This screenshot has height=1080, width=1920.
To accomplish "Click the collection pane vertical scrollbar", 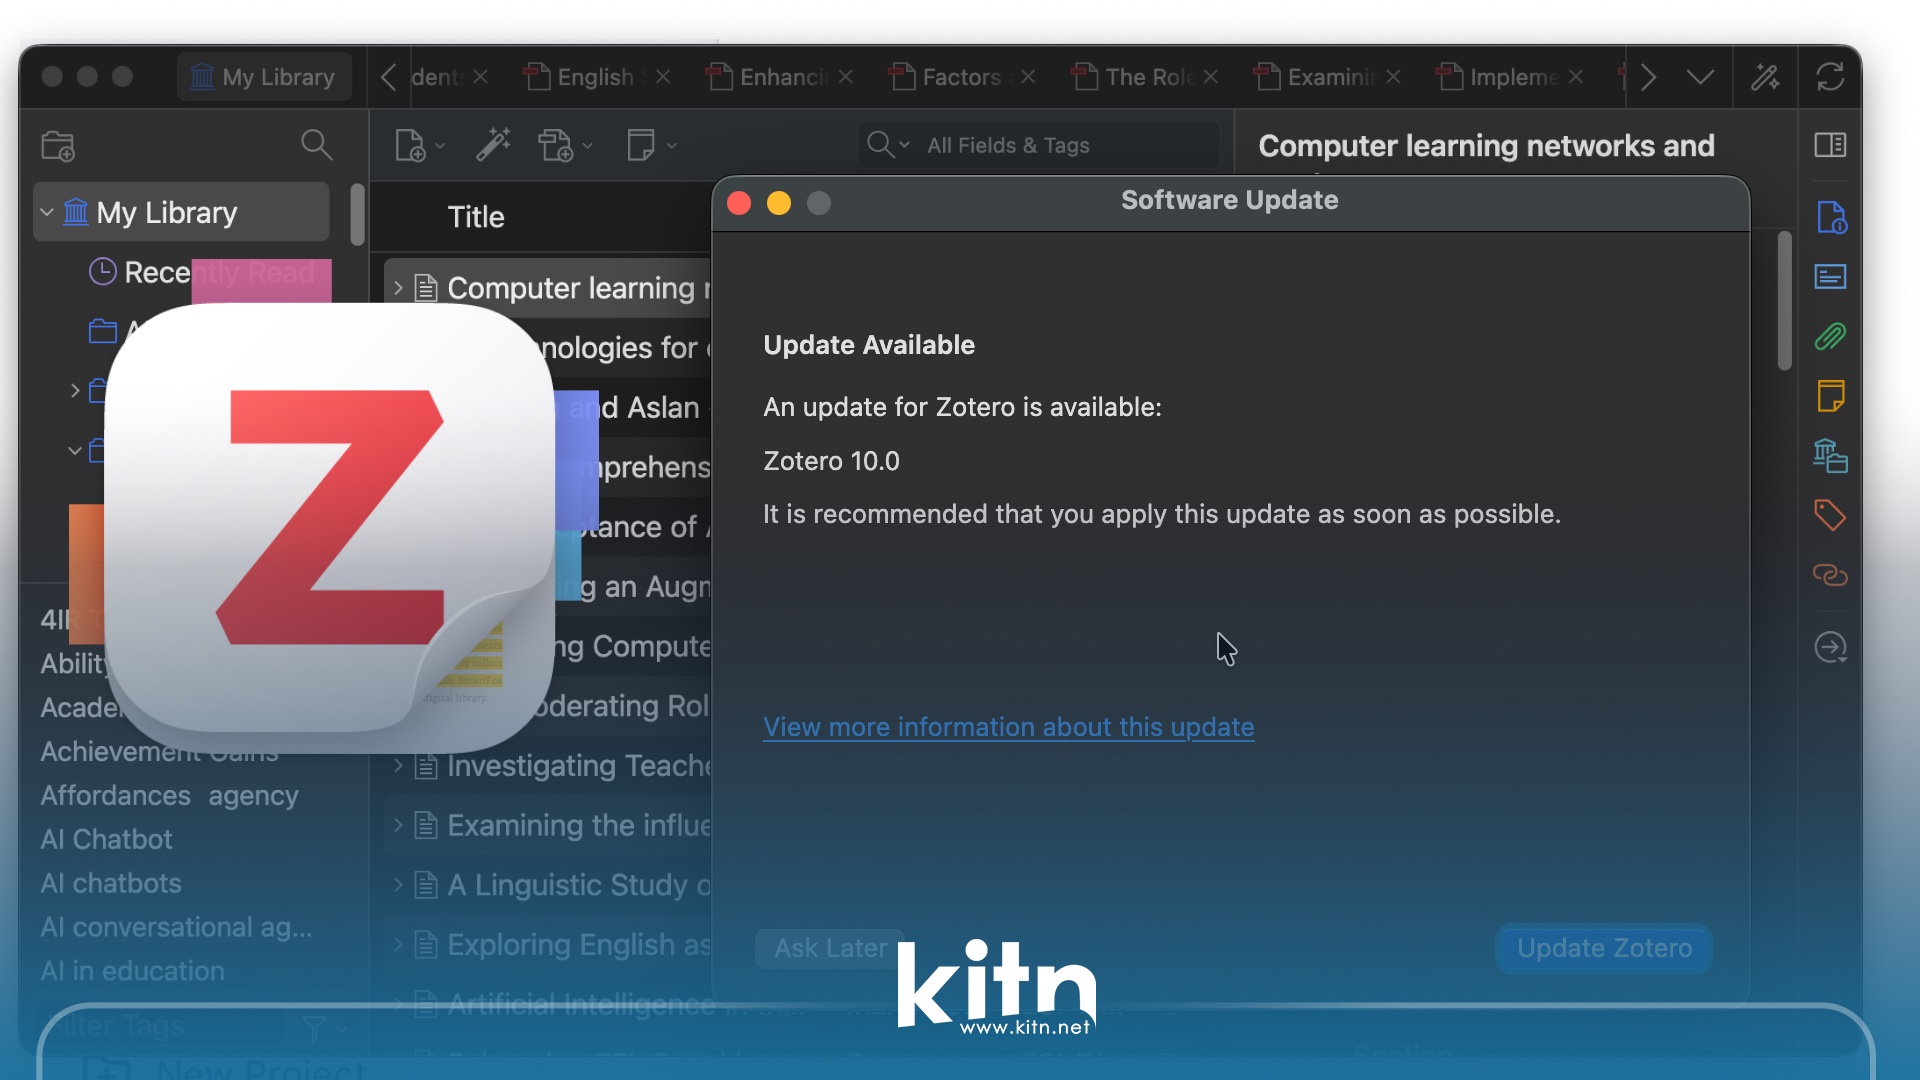I will [357, 214].
